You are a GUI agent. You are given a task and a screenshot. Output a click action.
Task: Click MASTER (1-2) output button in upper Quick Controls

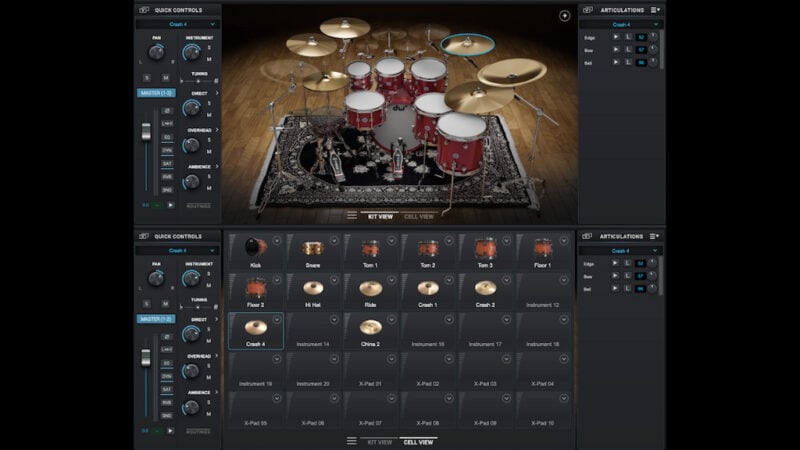pos(156,93)
